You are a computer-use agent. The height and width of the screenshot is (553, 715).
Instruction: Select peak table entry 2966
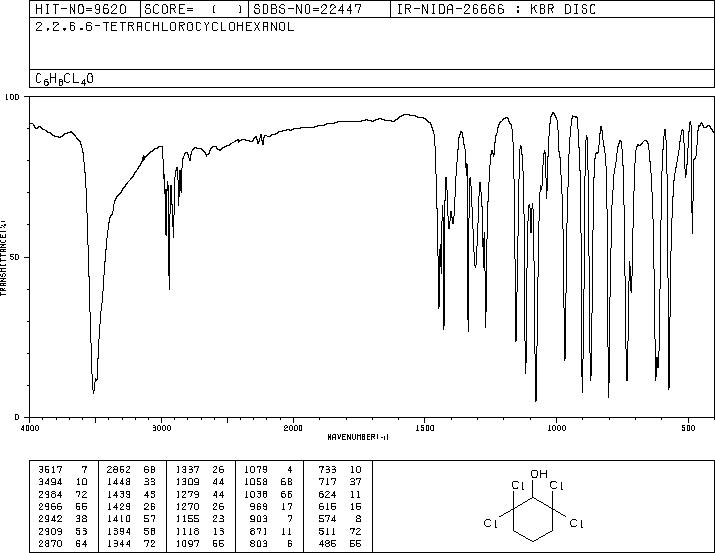pos(50,506)
